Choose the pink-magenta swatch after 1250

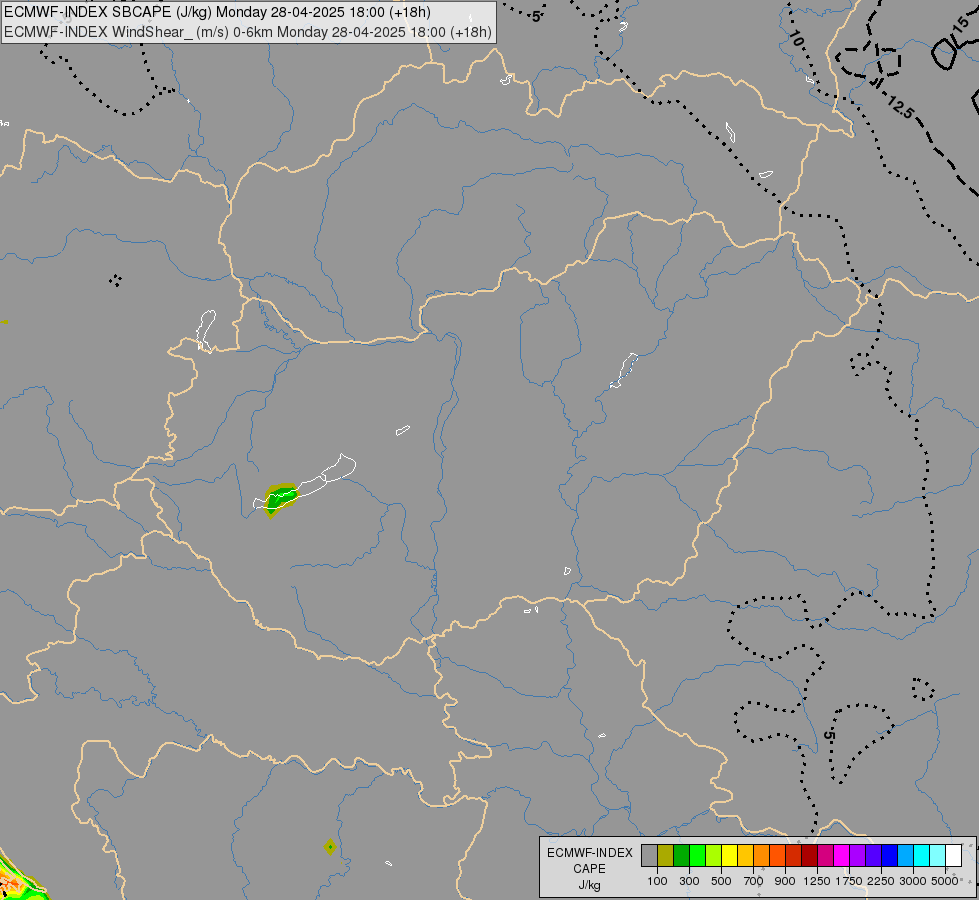[825, 855]
